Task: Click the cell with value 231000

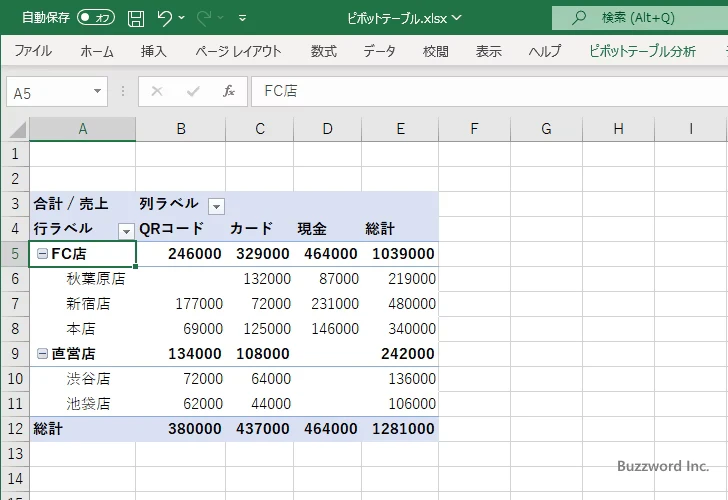Action: pos(327,304)
